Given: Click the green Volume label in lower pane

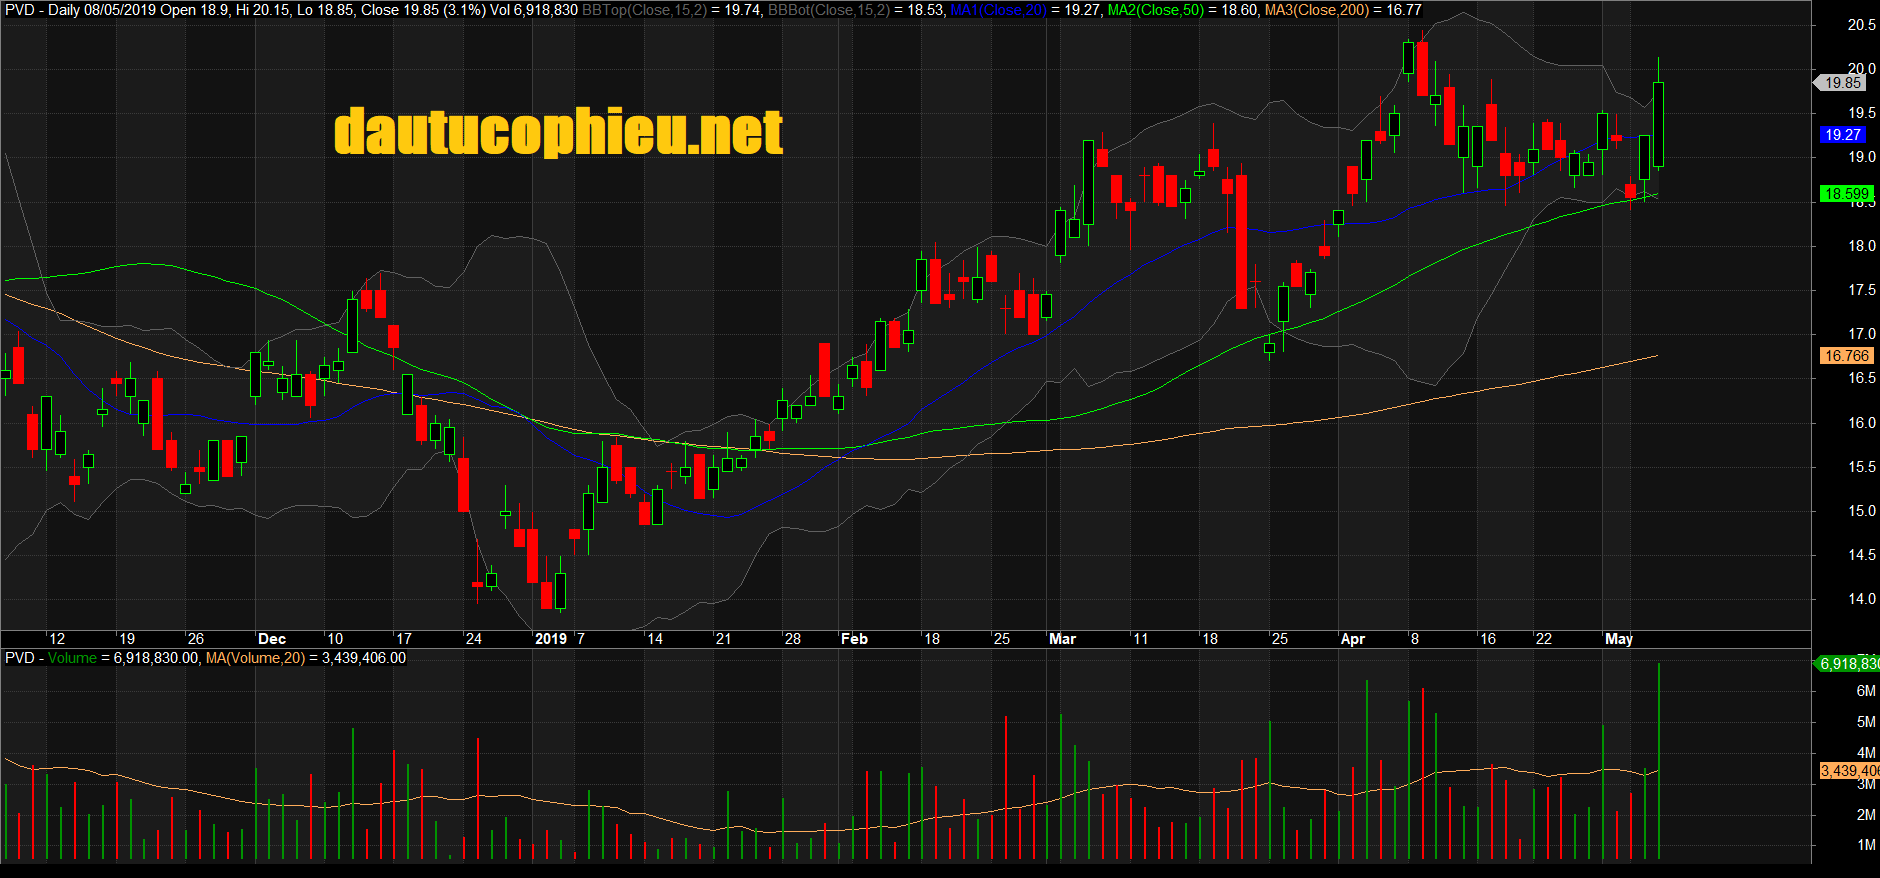Looking at the screenshot, I should point(72,658).
